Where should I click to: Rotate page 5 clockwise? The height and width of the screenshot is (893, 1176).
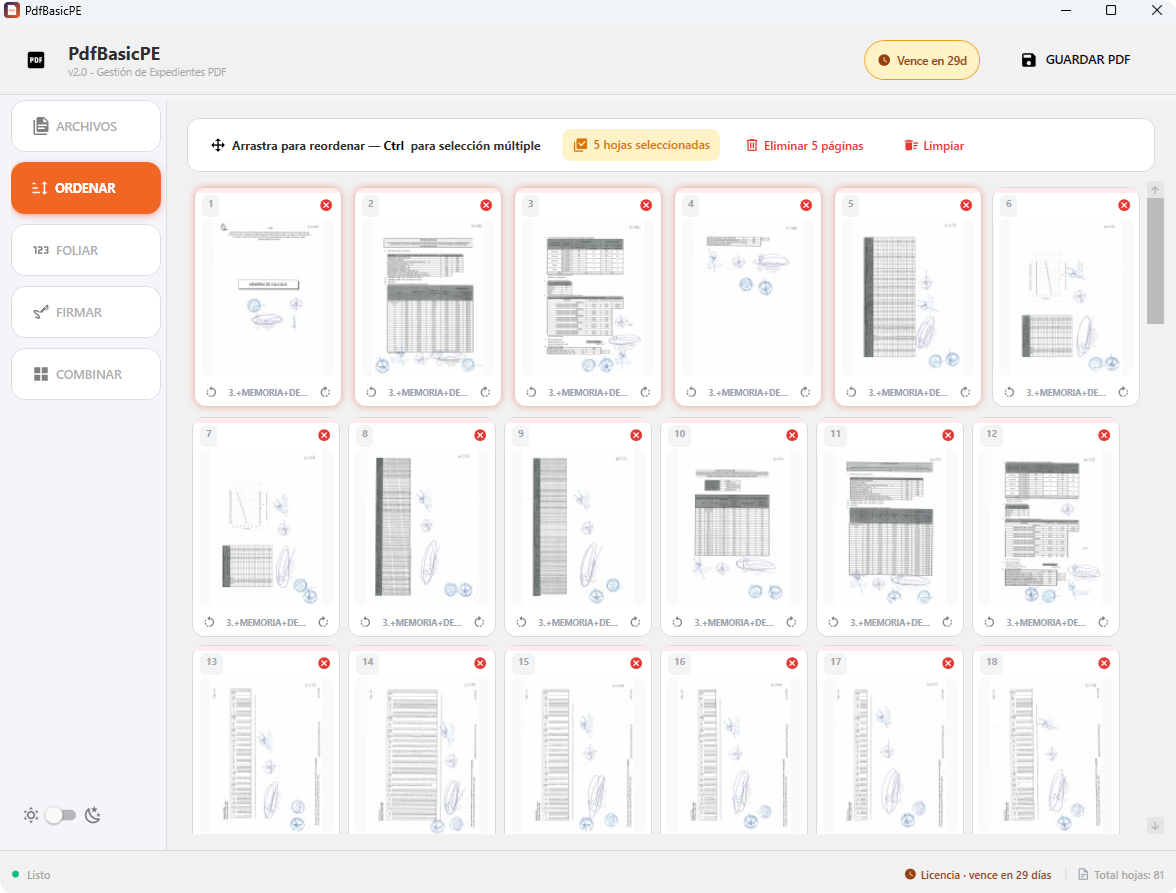(965, 392)
